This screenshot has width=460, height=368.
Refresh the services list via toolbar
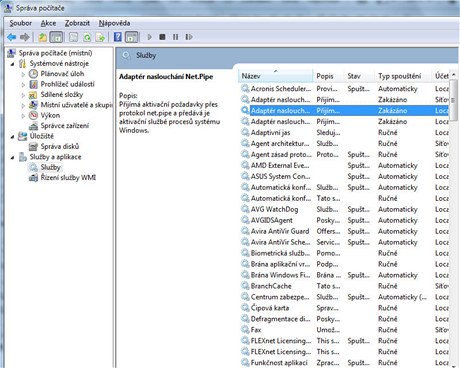click(87, 37)
